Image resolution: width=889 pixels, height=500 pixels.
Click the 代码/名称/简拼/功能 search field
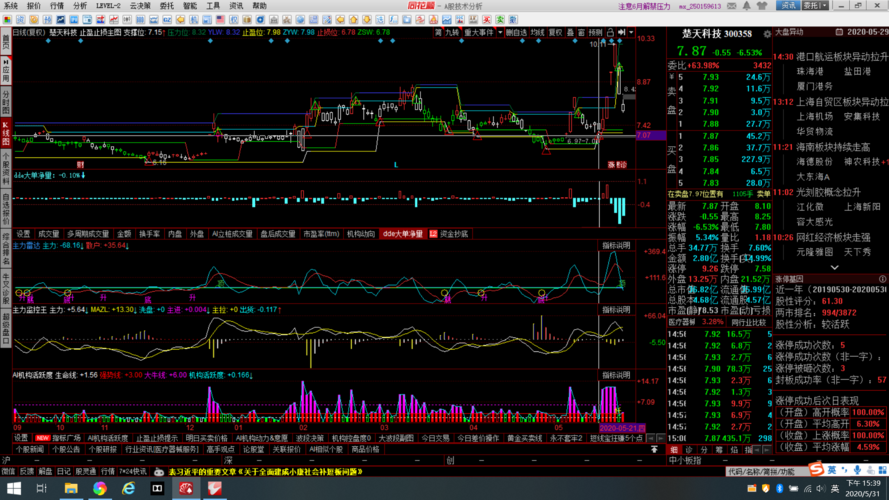coord(762,470)
